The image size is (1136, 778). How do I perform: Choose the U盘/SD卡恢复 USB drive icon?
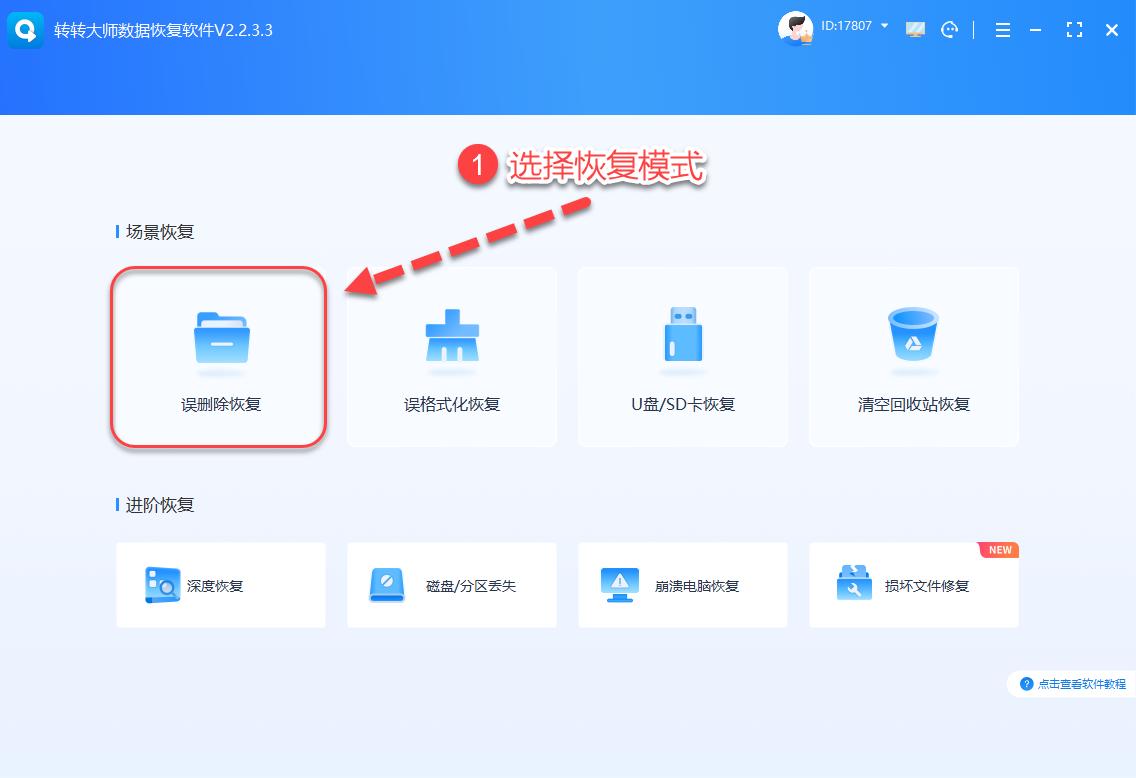click(682, 338)
